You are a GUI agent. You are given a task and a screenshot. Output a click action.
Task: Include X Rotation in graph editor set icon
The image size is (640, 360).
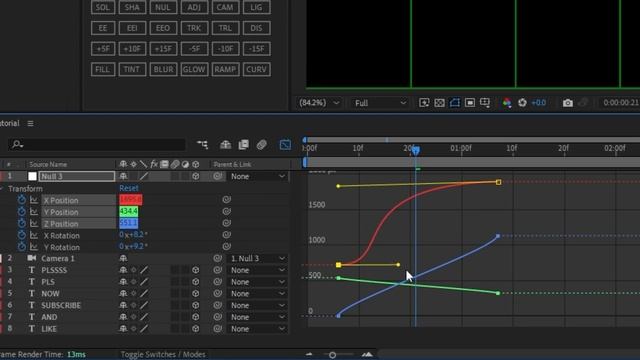coord(34,236)
